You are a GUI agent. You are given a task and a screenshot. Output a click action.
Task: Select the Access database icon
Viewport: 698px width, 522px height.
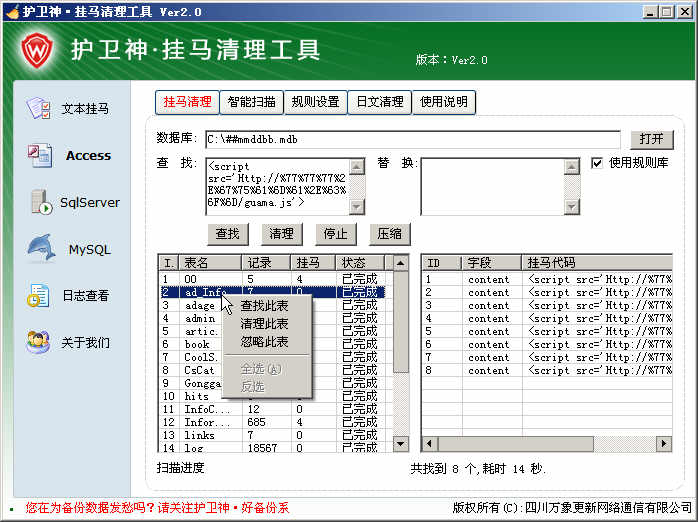pos(40,155)
